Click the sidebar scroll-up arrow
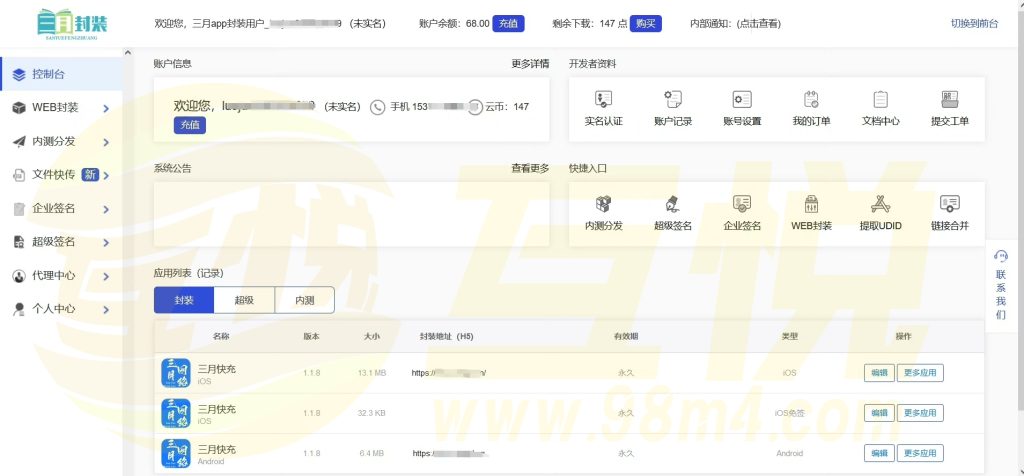Image resolution: width=1024 pixels, height=476 pixels. [127, 53]
